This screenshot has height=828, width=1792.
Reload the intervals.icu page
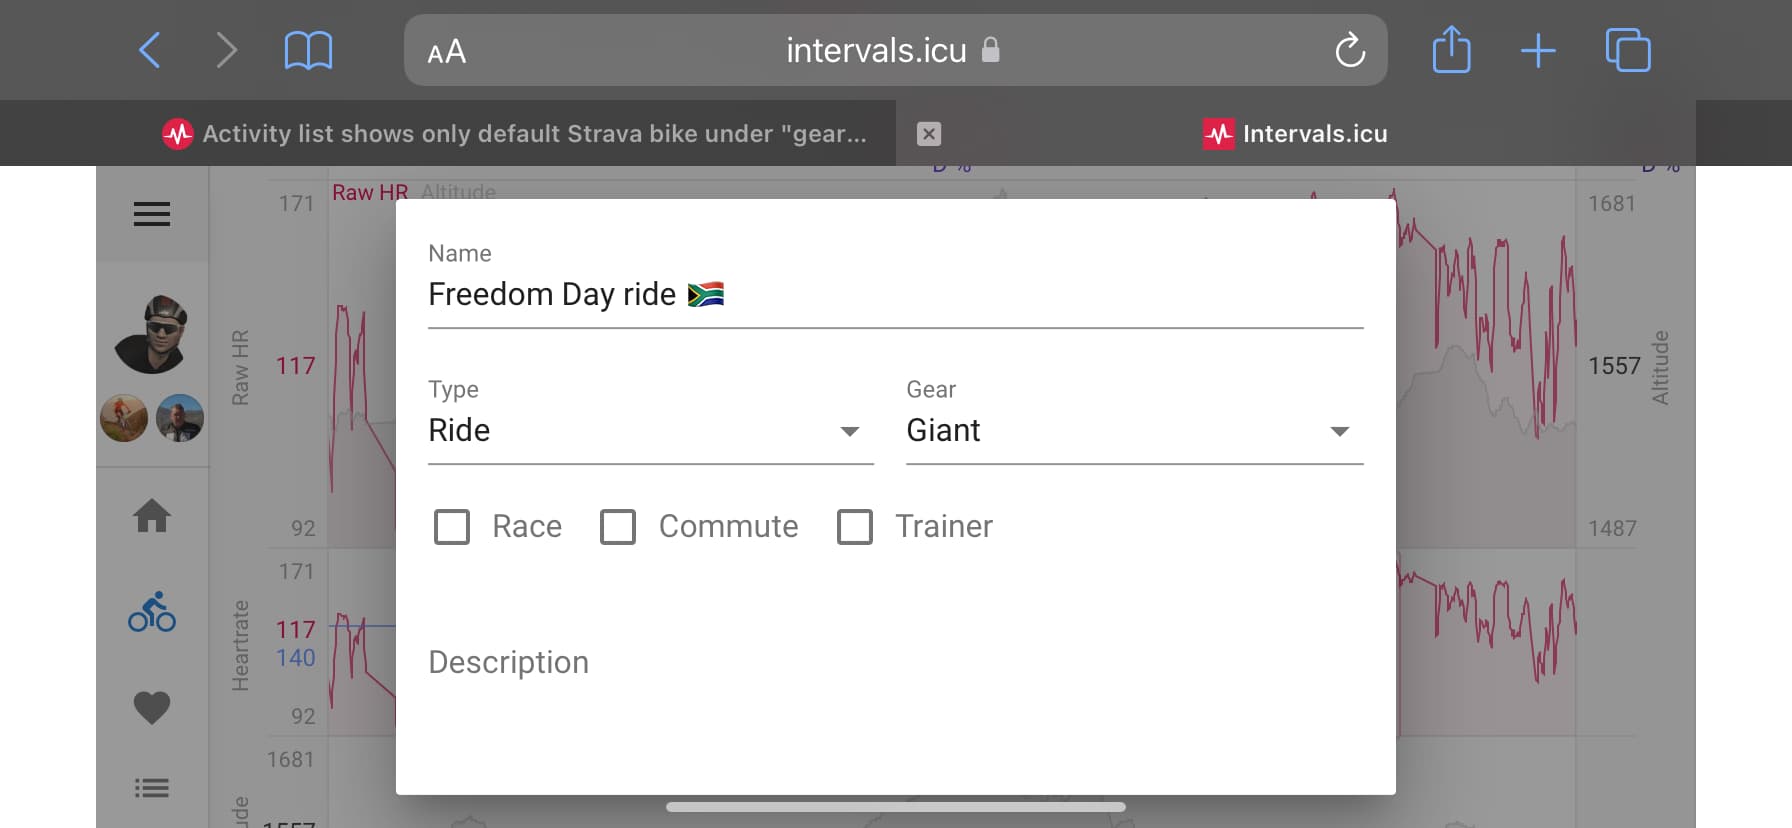coord(1350,50)
